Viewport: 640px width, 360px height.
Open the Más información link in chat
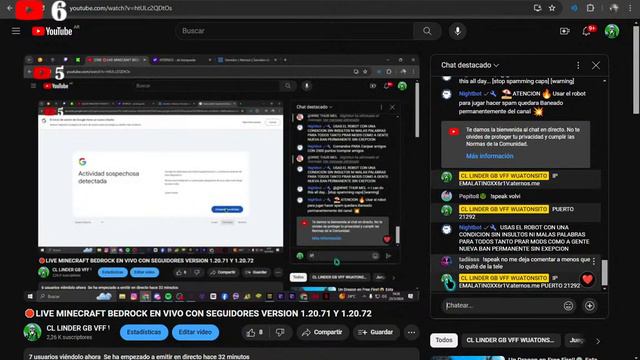(x=489, y=156)
